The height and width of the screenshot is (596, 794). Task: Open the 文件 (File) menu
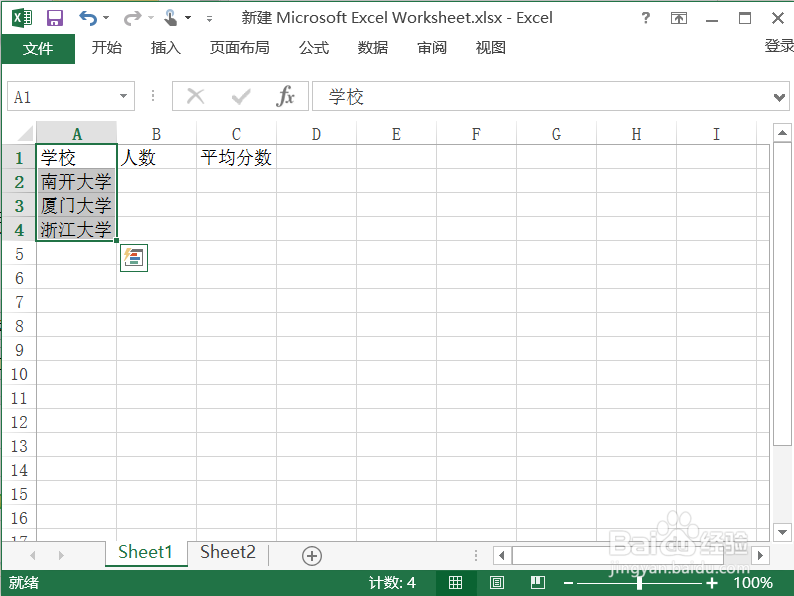(38, 49)
